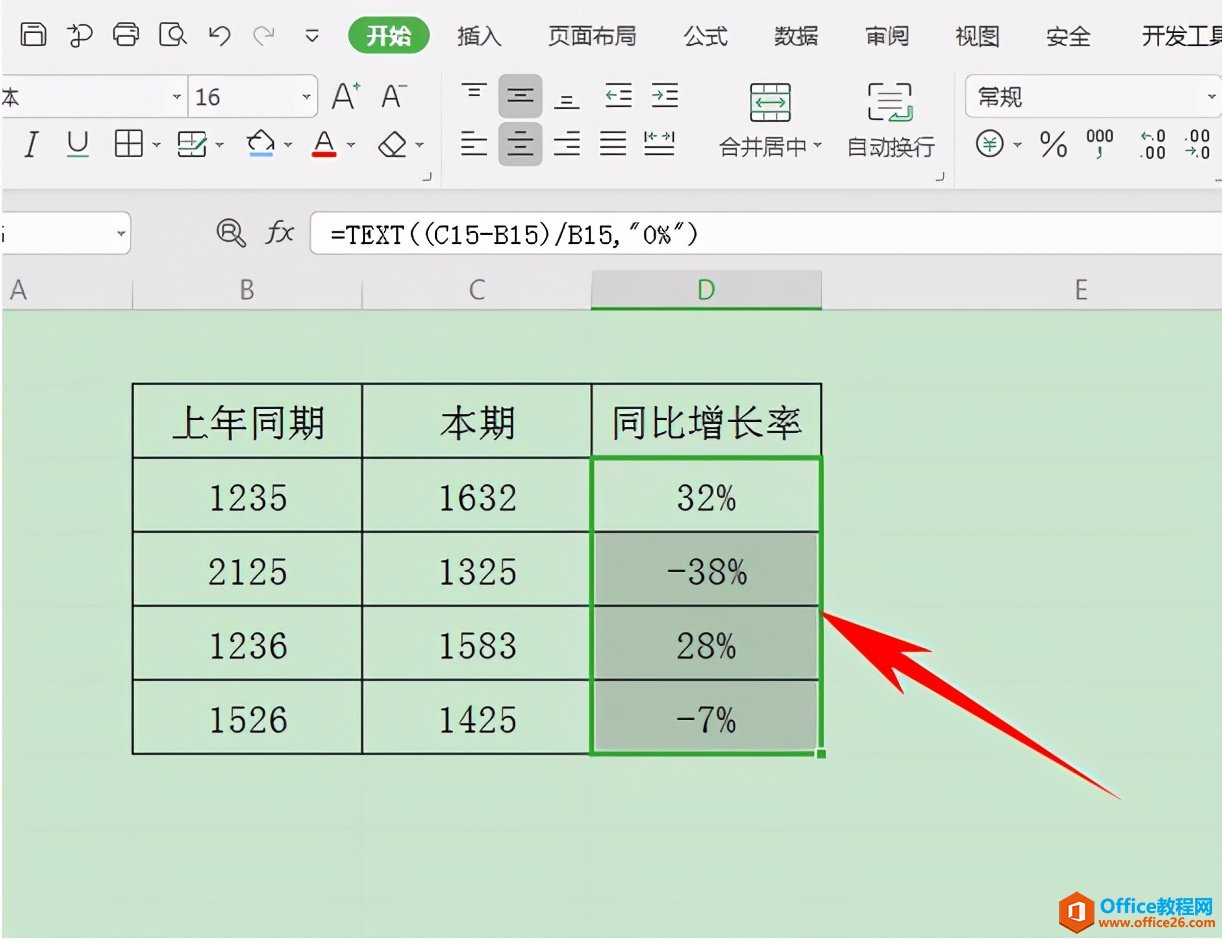Viewport: 1222px width, 940px height.
Task: Select column B header
Action: click(247, 290)
